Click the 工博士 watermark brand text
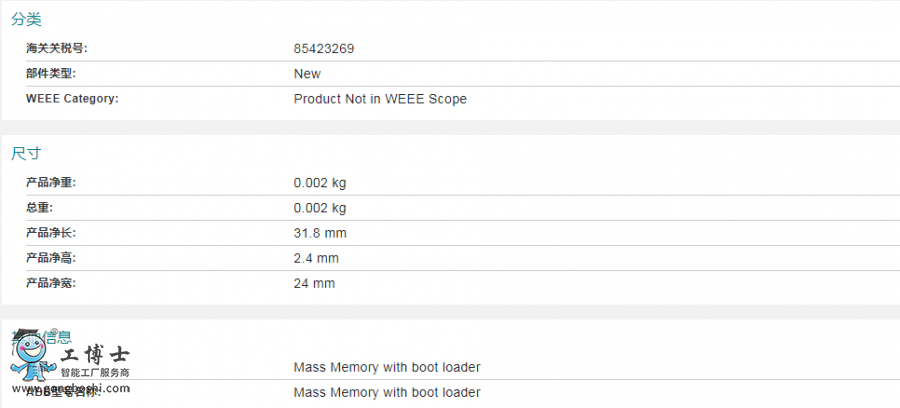Screen dimensions: 900x408 point(95,355)
